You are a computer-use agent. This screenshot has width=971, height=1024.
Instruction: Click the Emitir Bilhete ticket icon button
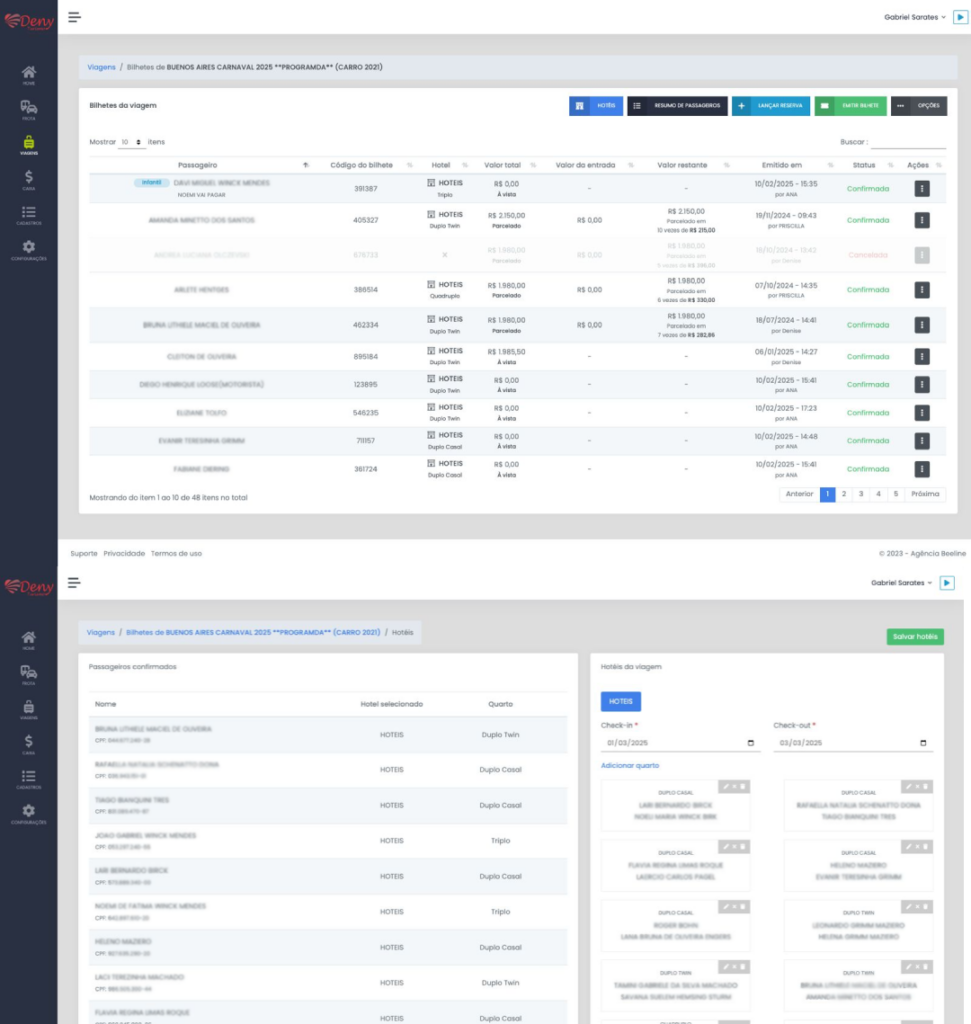850,105
